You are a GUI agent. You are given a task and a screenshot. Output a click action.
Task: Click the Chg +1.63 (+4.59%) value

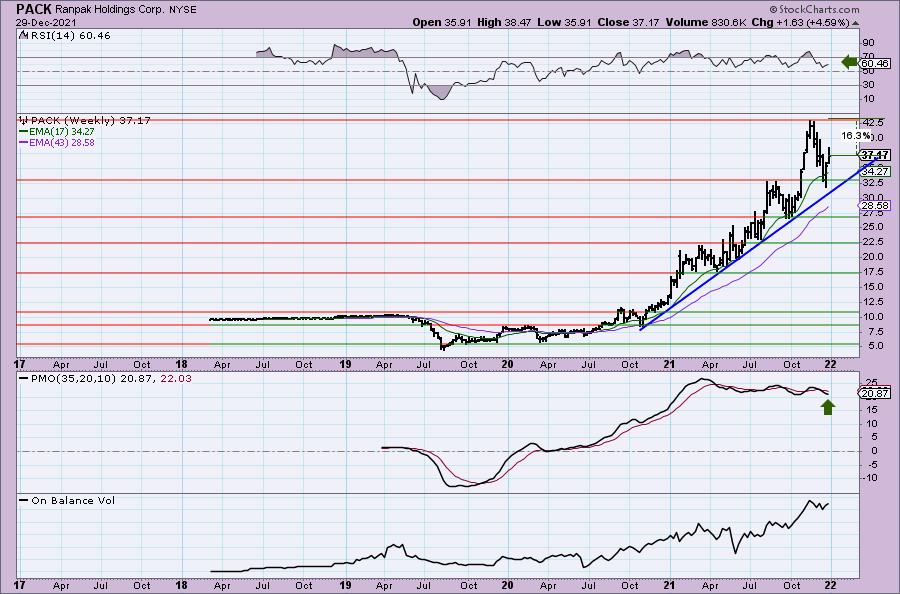(800, 22)
